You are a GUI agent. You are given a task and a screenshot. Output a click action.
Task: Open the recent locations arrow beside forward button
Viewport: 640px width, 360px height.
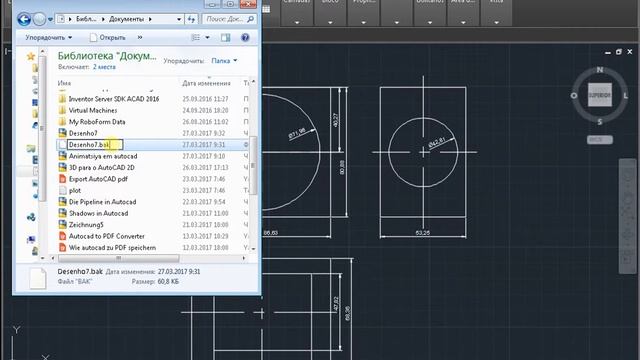[x=50, y=19]
